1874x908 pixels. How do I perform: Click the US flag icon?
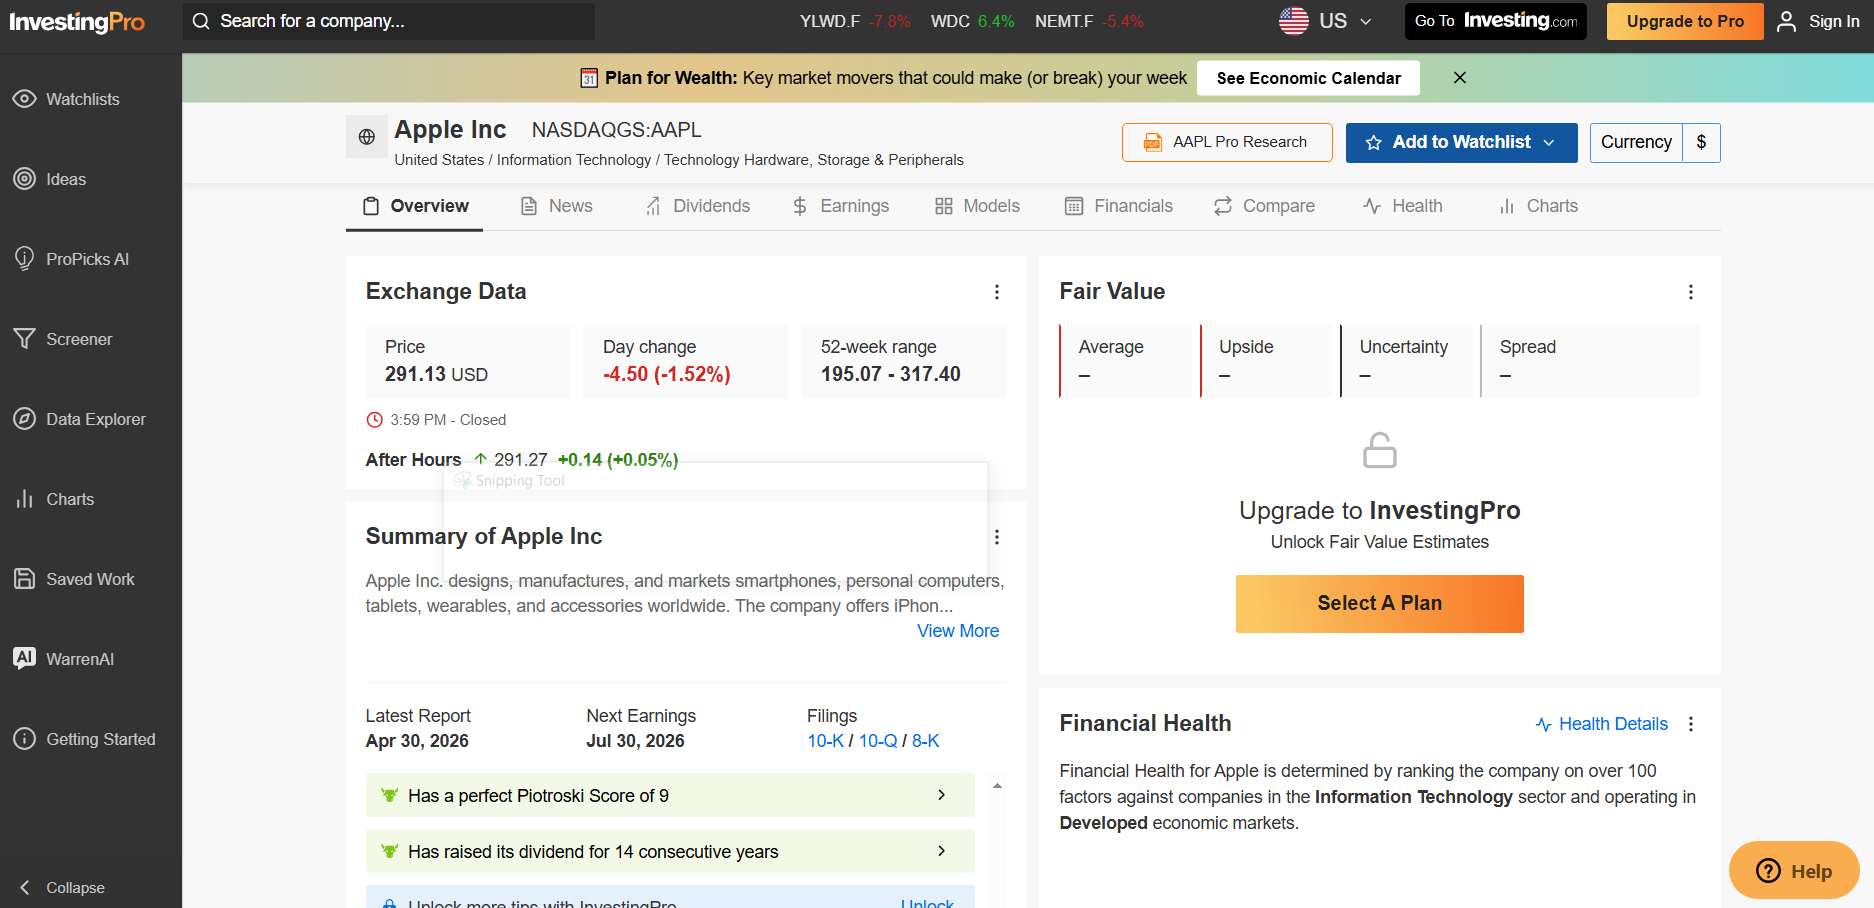1294,21
